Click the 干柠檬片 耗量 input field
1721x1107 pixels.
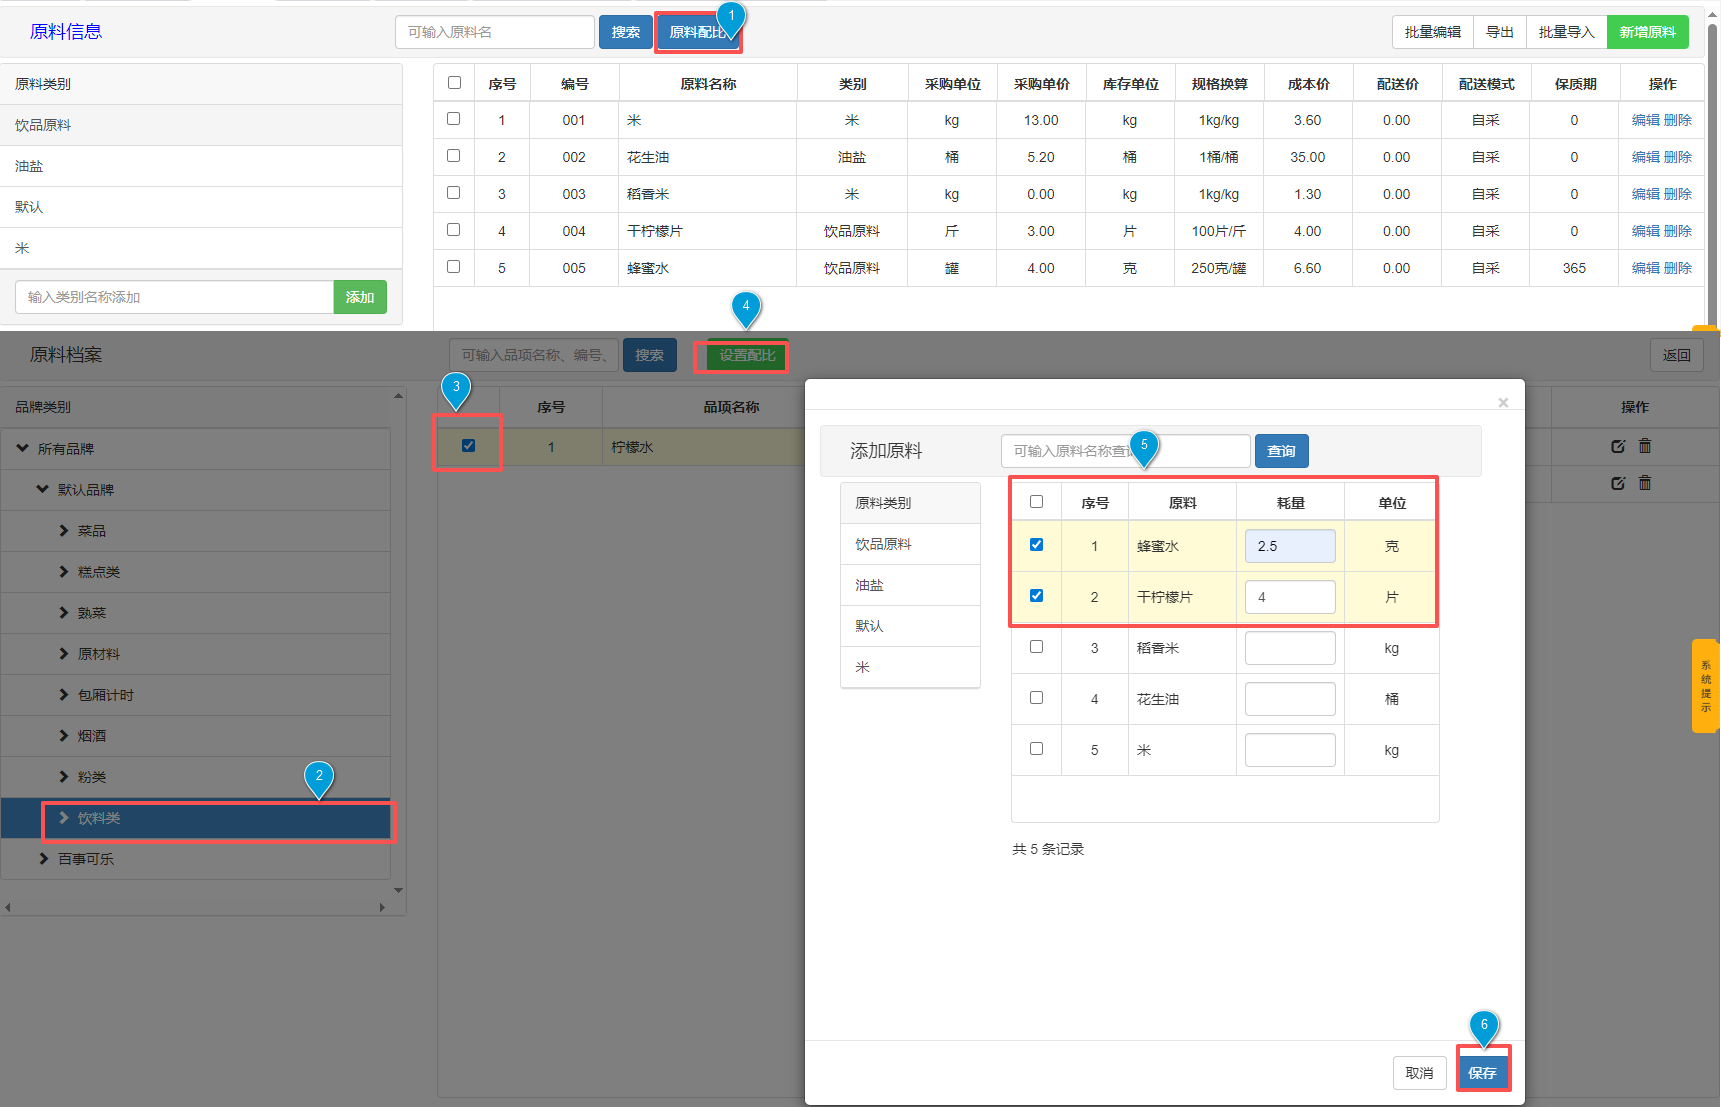pos(1289,597)
